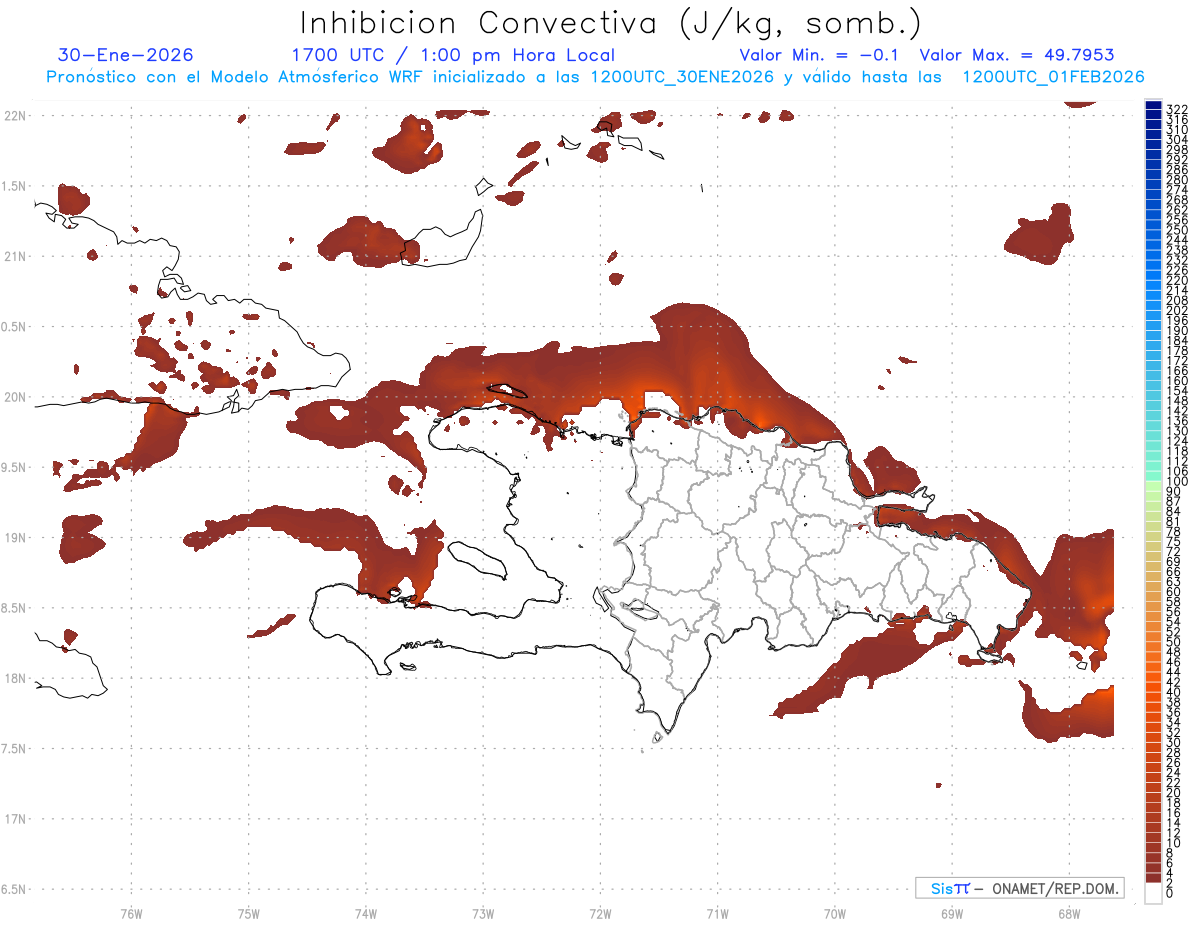This screenshot has height=927, width=1200.
Task: Click the '6.5N' latitude label
Action: [x=15, y=889]
